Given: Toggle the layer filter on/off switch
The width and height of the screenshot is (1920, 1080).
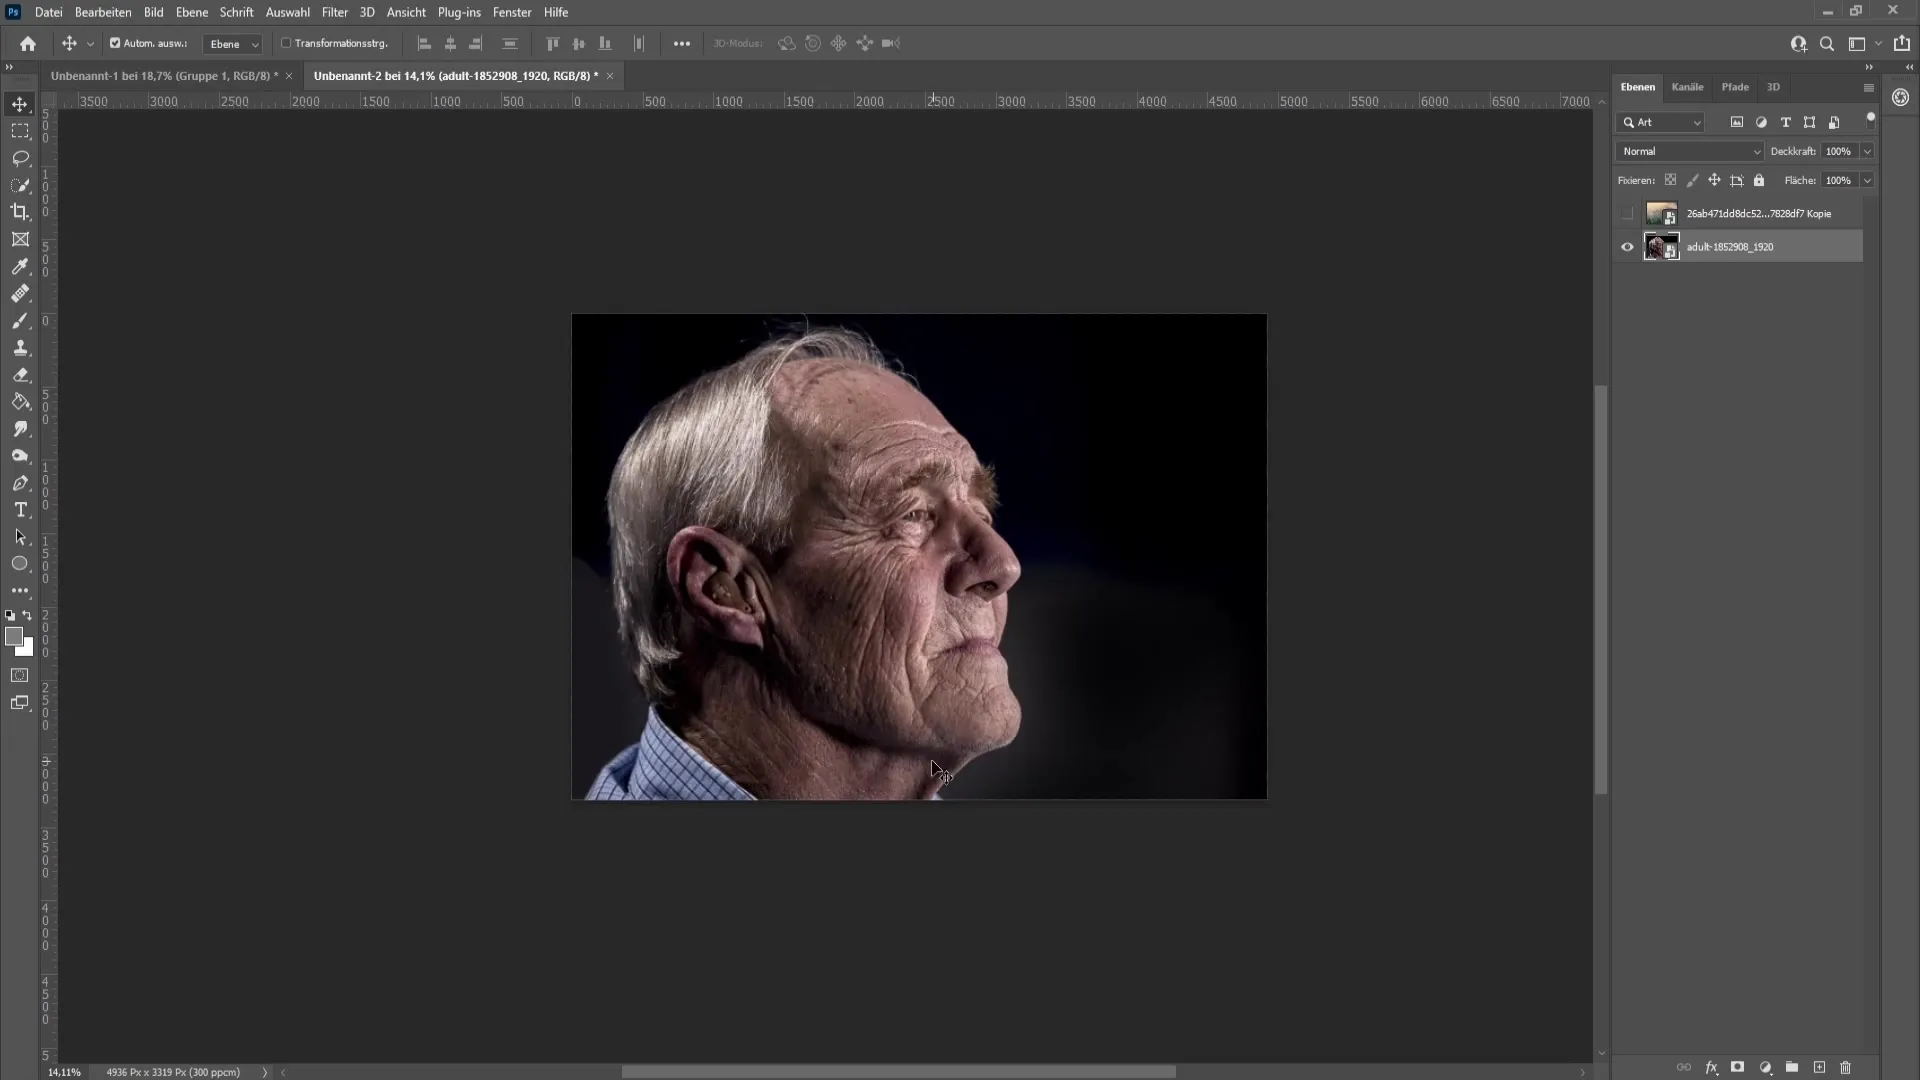Looking at the screenshot, I should coord(1870,120).
